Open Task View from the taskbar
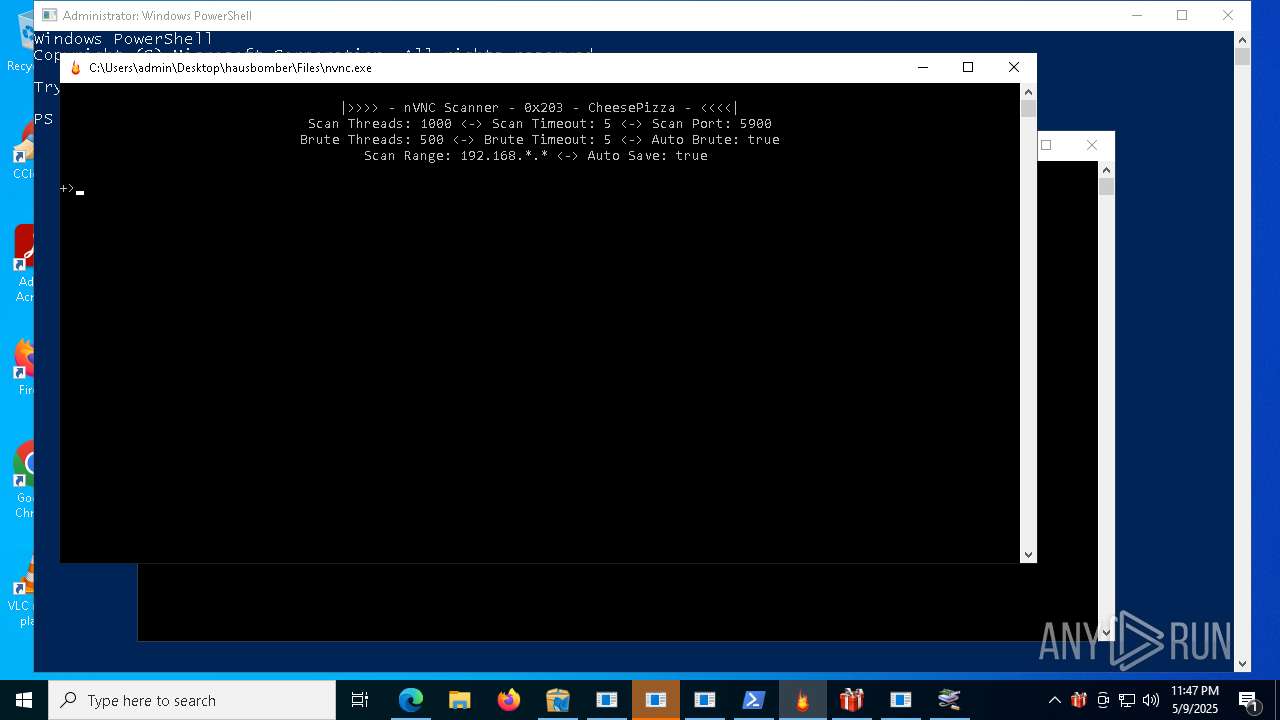This screenshot has width=1280, height=720. coord(360,700)
